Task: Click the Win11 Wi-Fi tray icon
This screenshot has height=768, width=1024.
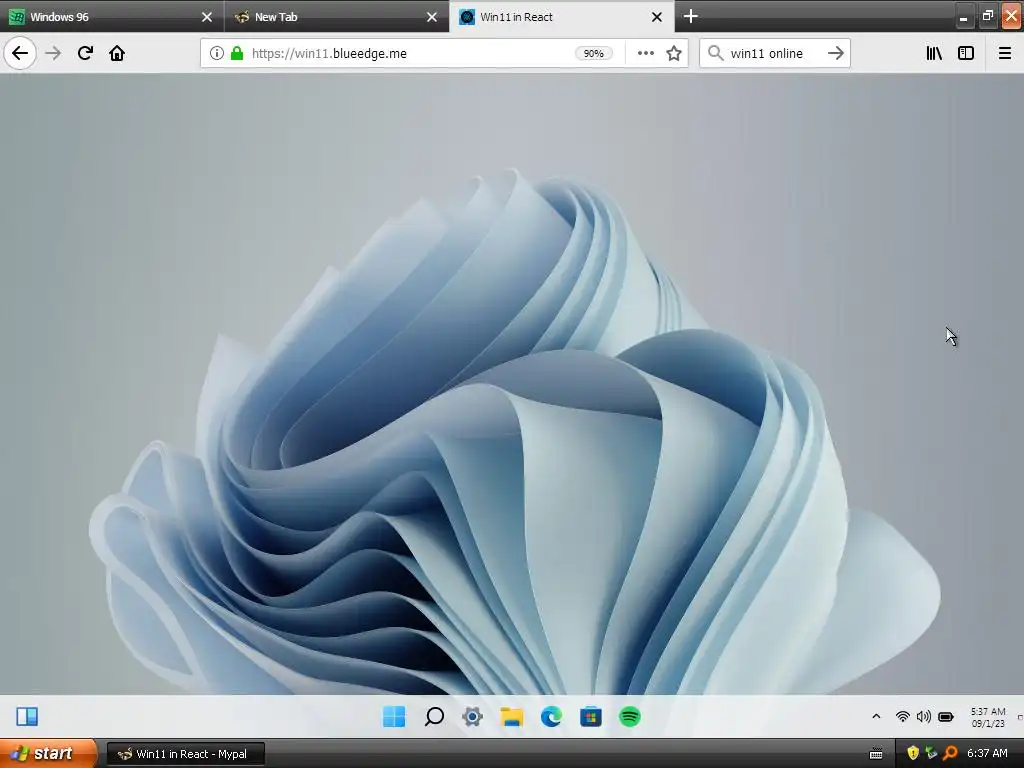Action: point(903,716)
